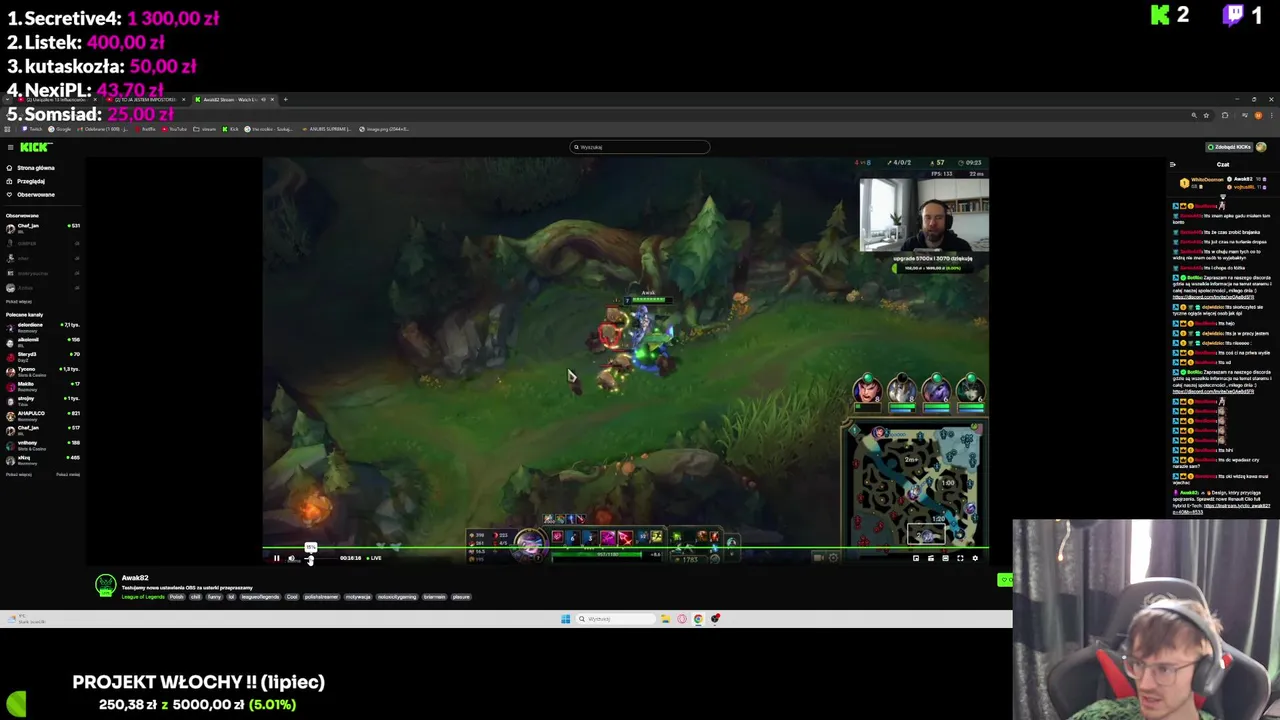Enter fullscreen mode in video player
This screenshot has height=720, width=1280.
tap(960, 558)
